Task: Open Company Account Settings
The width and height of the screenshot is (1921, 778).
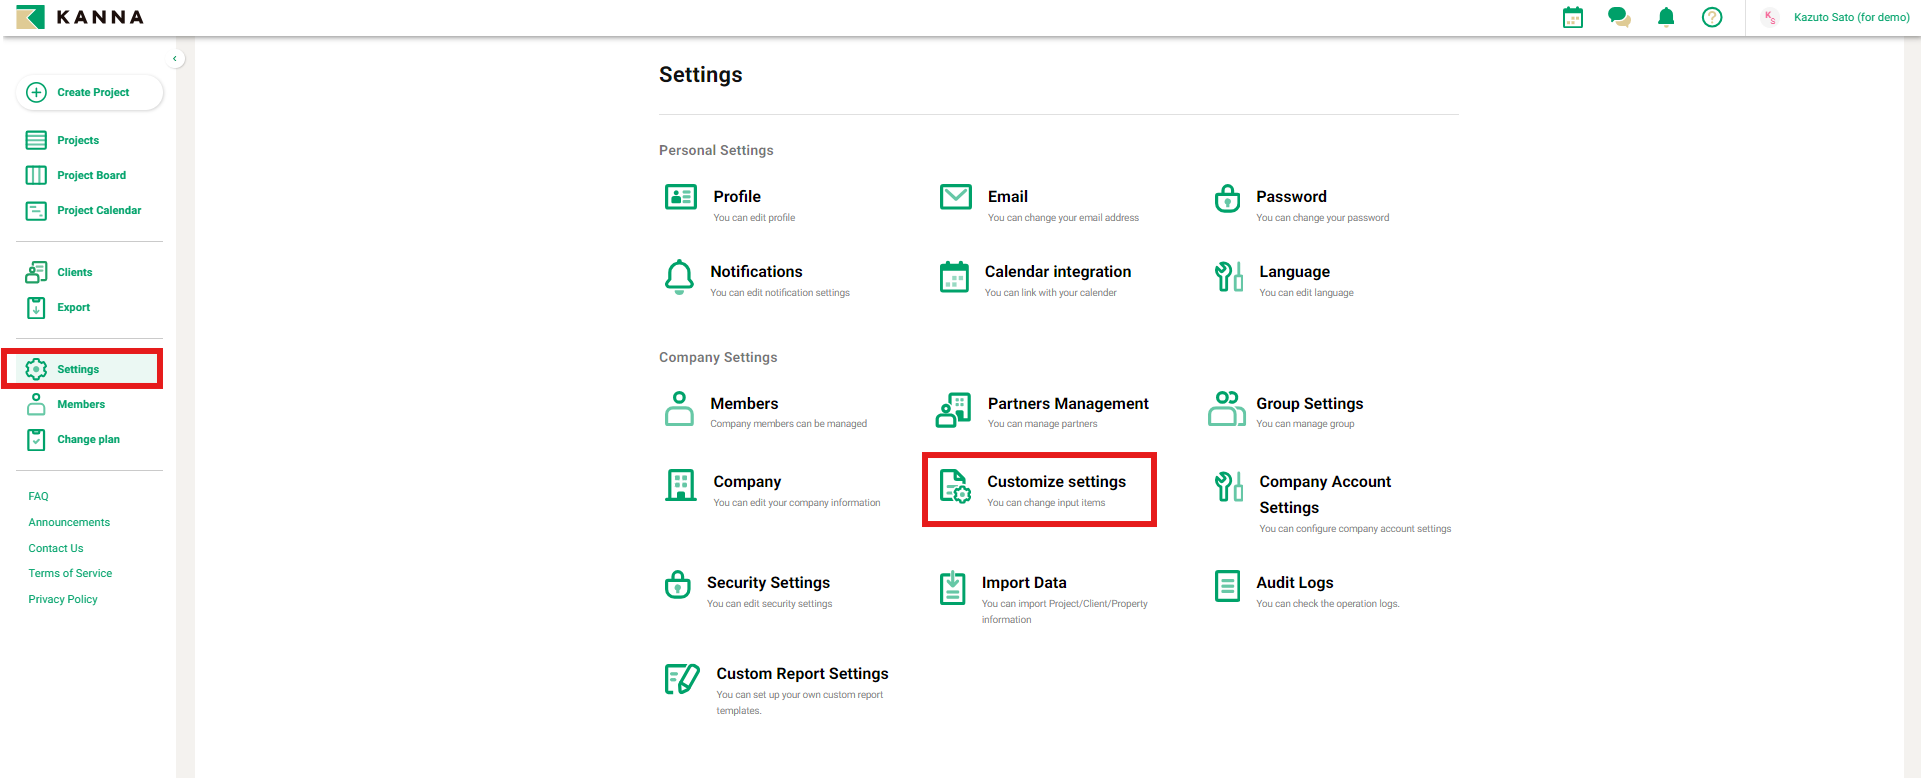Action: coord(1324,494)
